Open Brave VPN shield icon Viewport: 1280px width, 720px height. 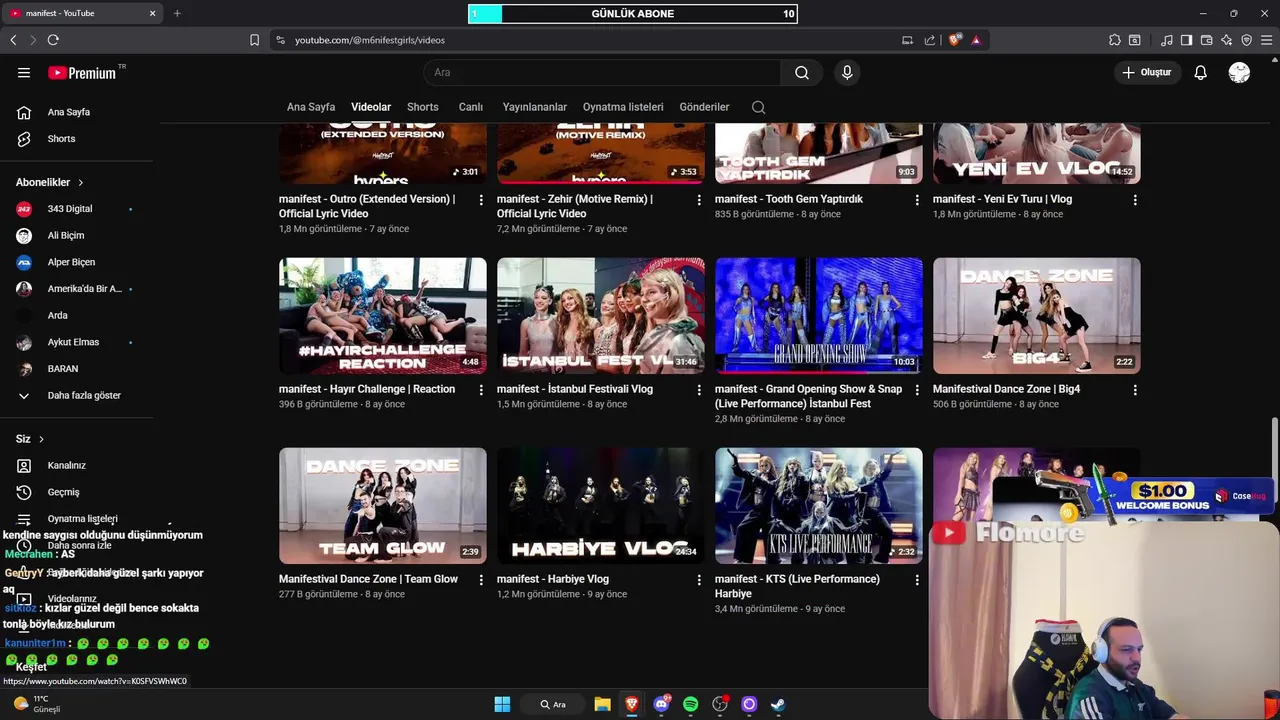1246,40
